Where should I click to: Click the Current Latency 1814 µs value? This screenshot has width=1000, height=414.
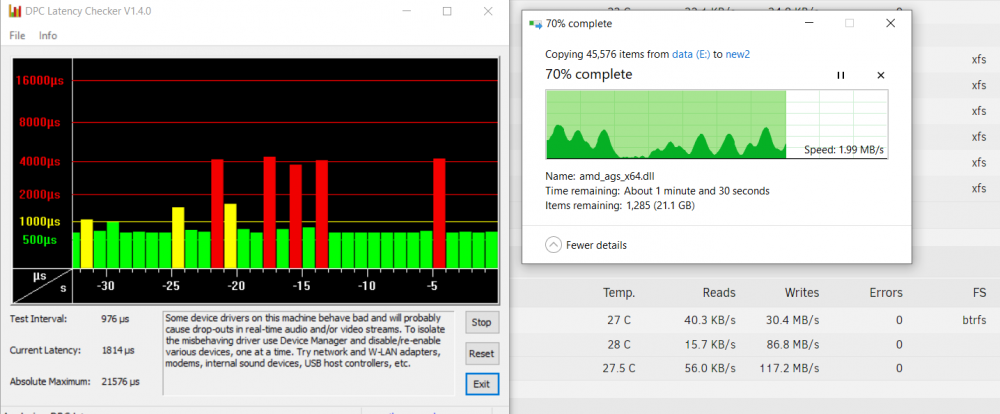[118, 350]
